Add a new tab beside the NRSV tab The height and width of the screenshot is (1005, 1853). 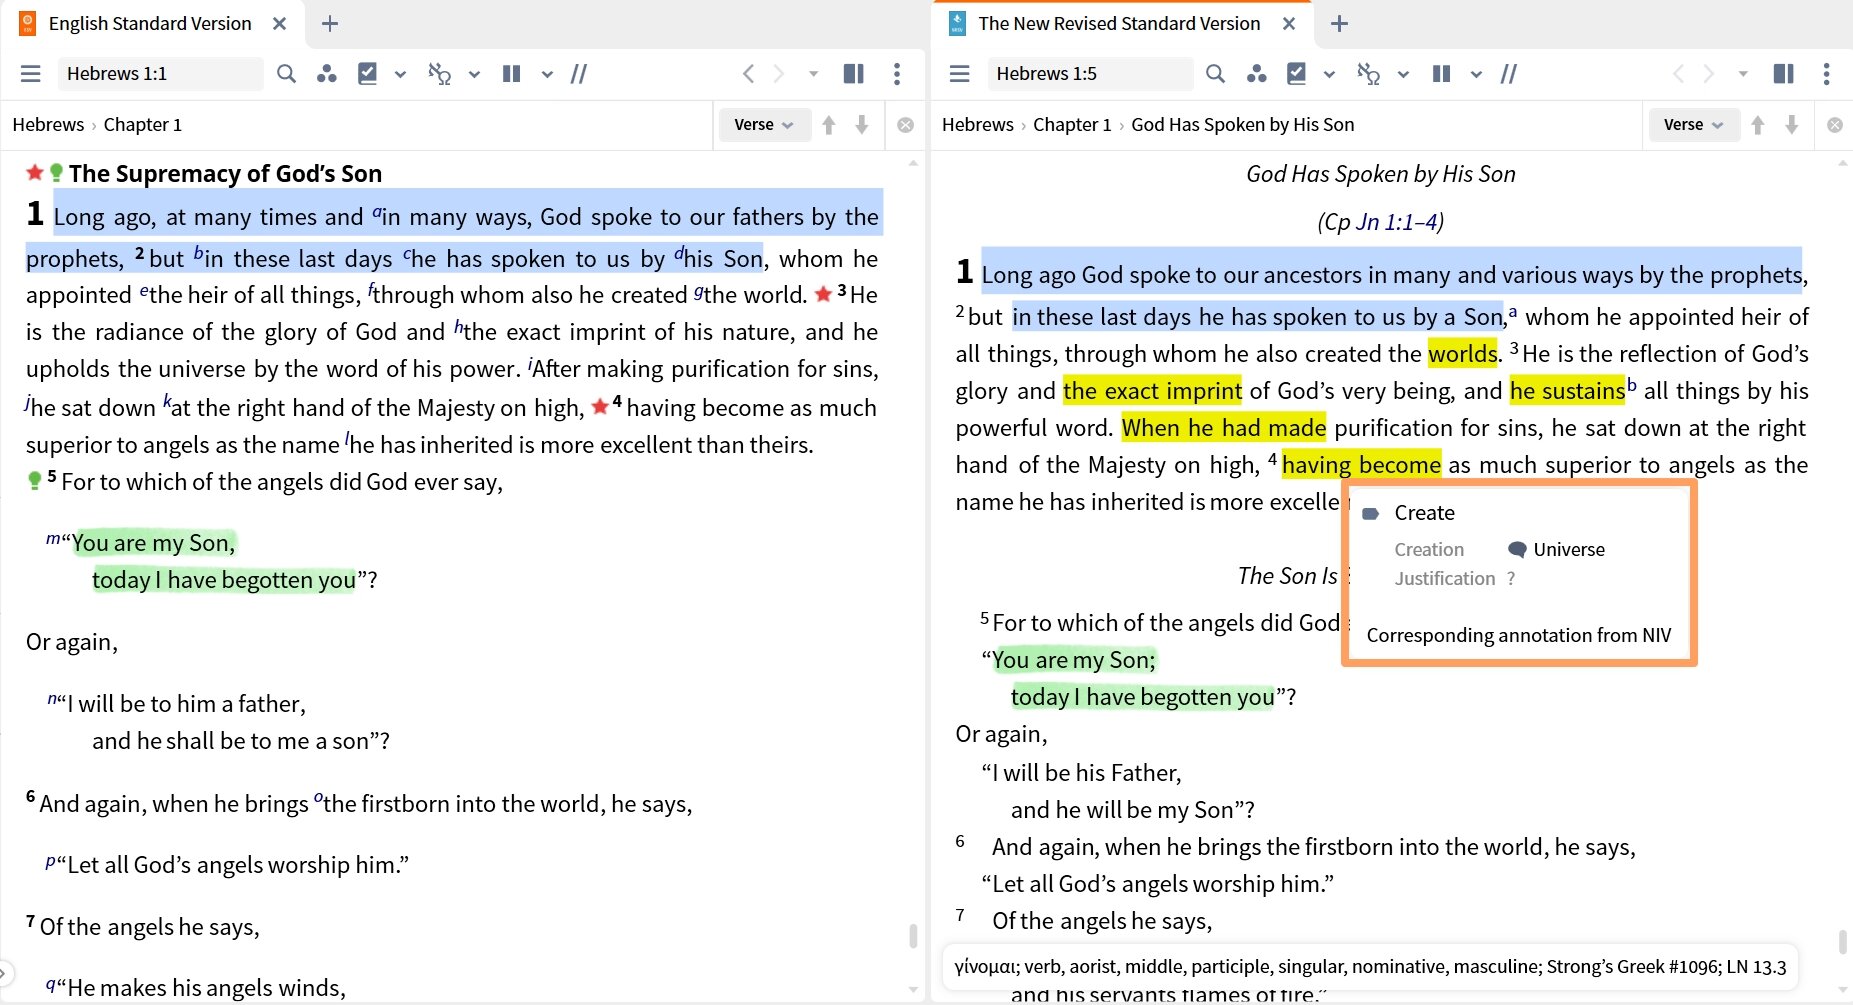(x=1340, y=24)
